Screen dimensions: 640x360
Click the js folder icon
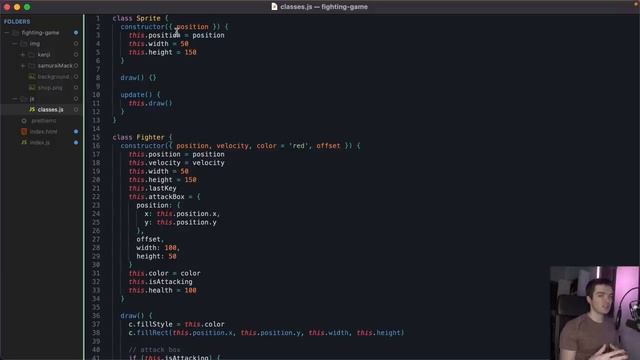pos(24,99)
